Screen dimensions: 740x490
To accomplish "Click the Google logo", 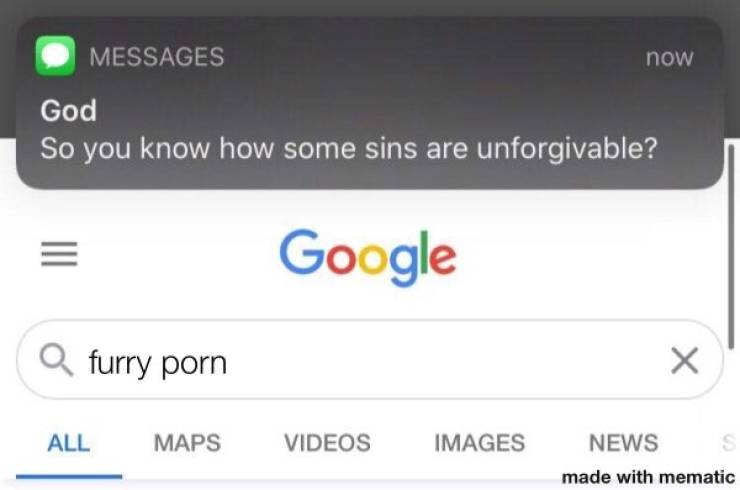I will [x=368, y=257].
